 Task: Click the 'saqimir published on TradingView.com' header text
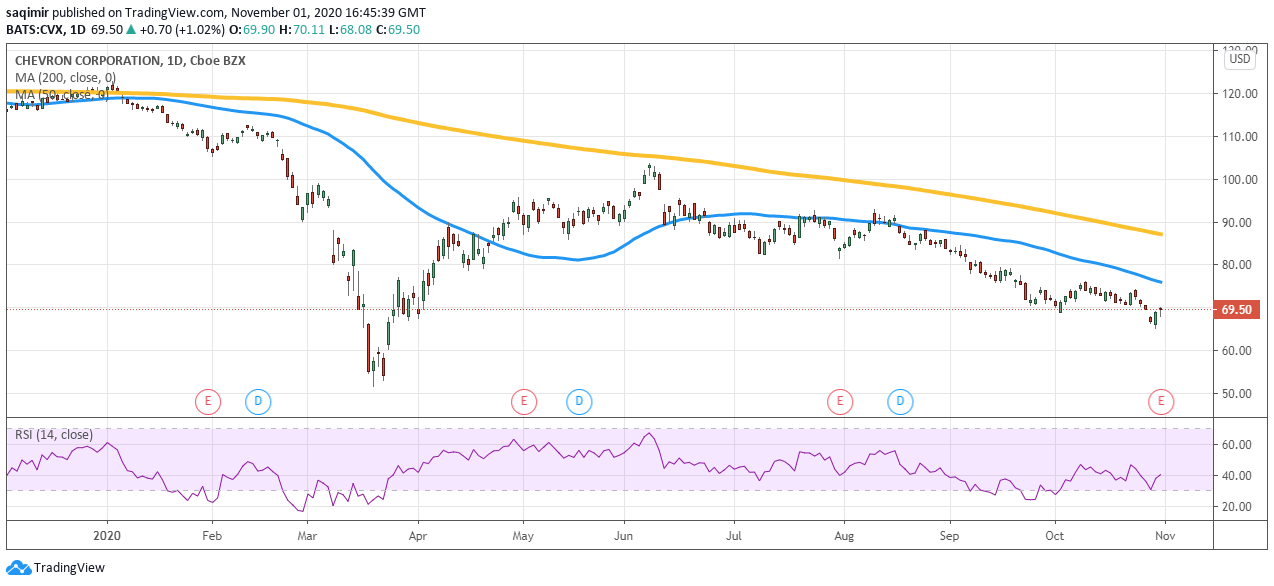(x=113, y=13)
